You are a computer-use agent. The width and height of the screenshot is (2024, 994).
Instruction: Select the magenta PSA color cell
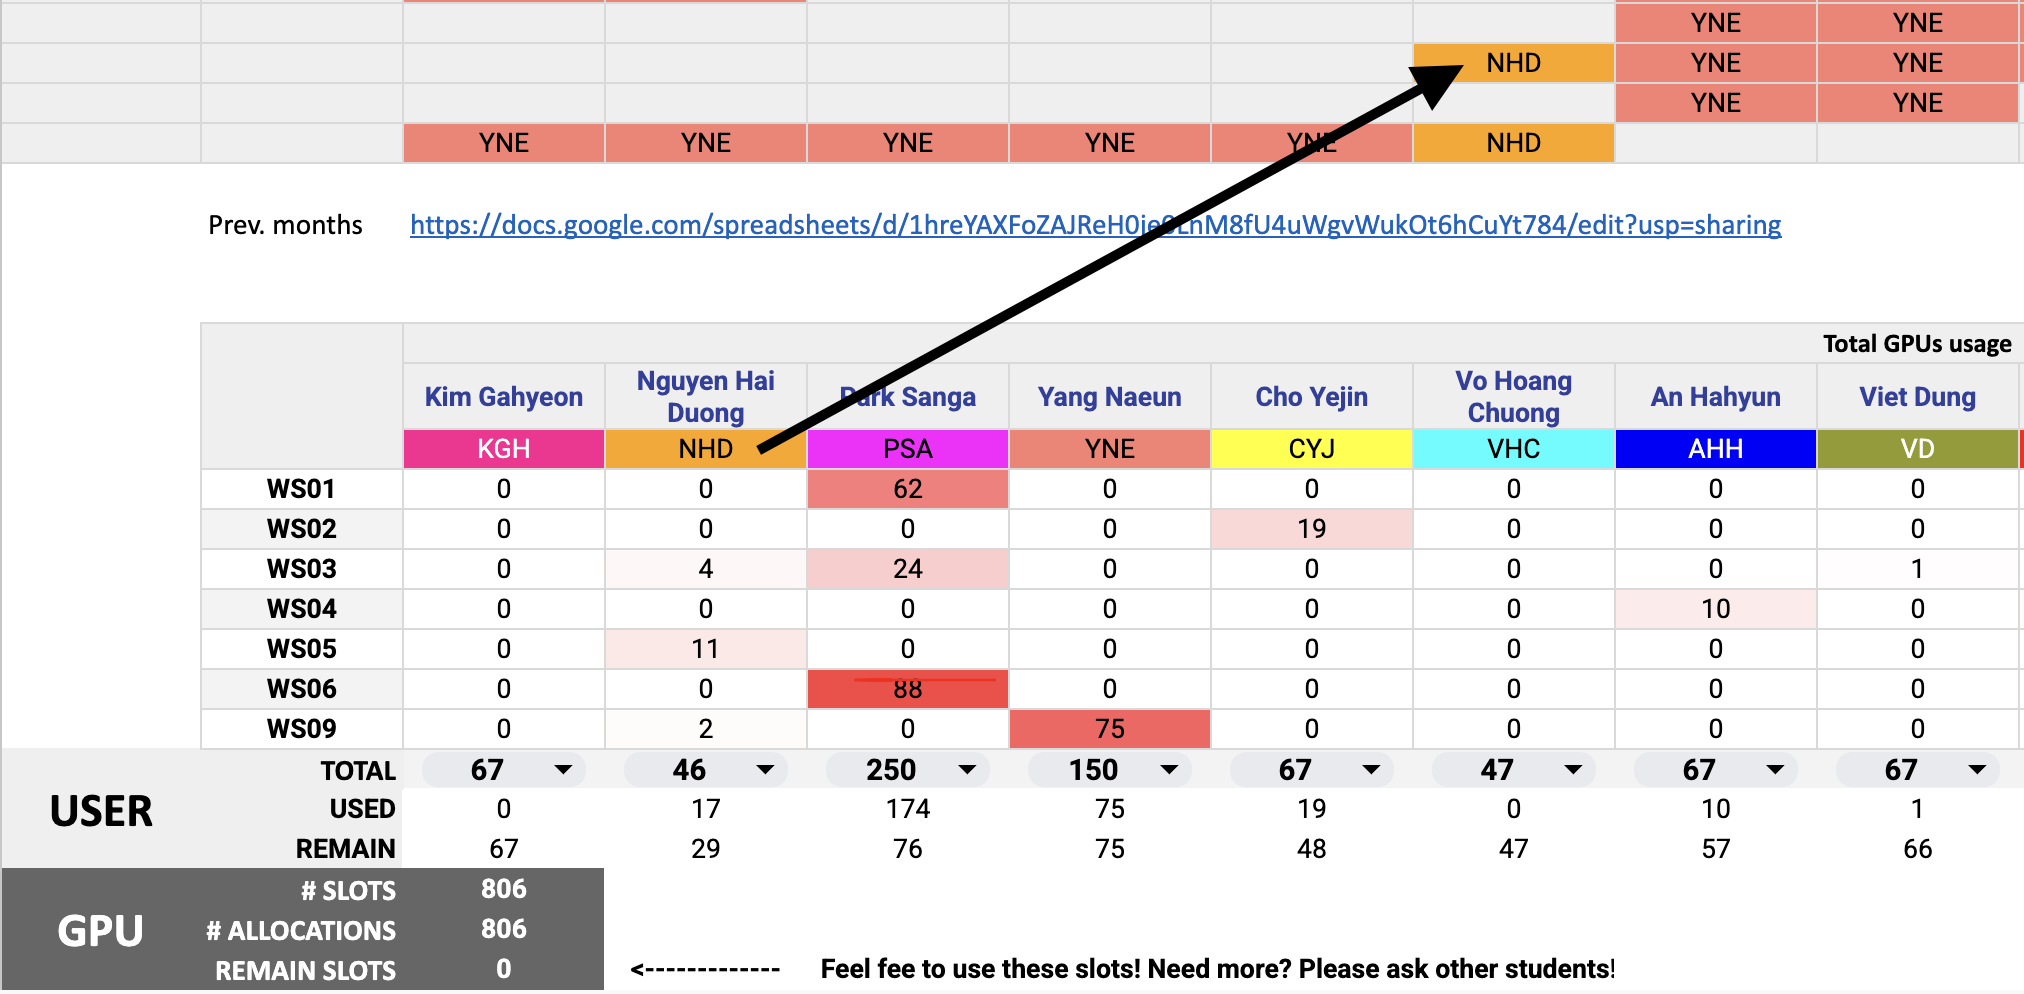click(907, 449)
